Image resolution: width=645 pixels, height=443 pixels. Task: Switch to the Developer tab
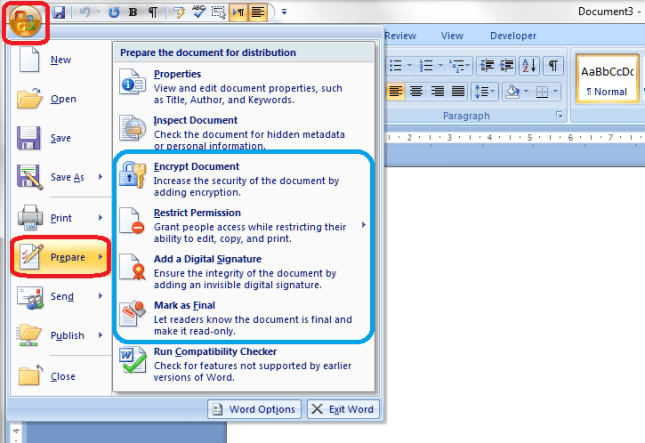click(x=513, y=36)
